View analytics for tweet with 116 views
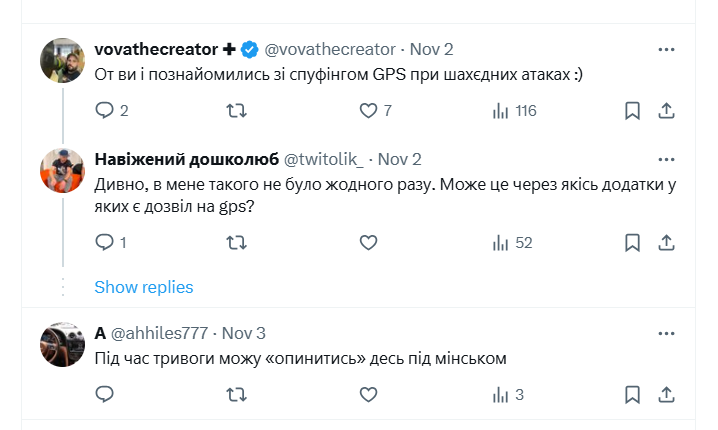Image resolution: width=718 pixels, height=430 pixels. pyautogui.click(x=501, y=111)
